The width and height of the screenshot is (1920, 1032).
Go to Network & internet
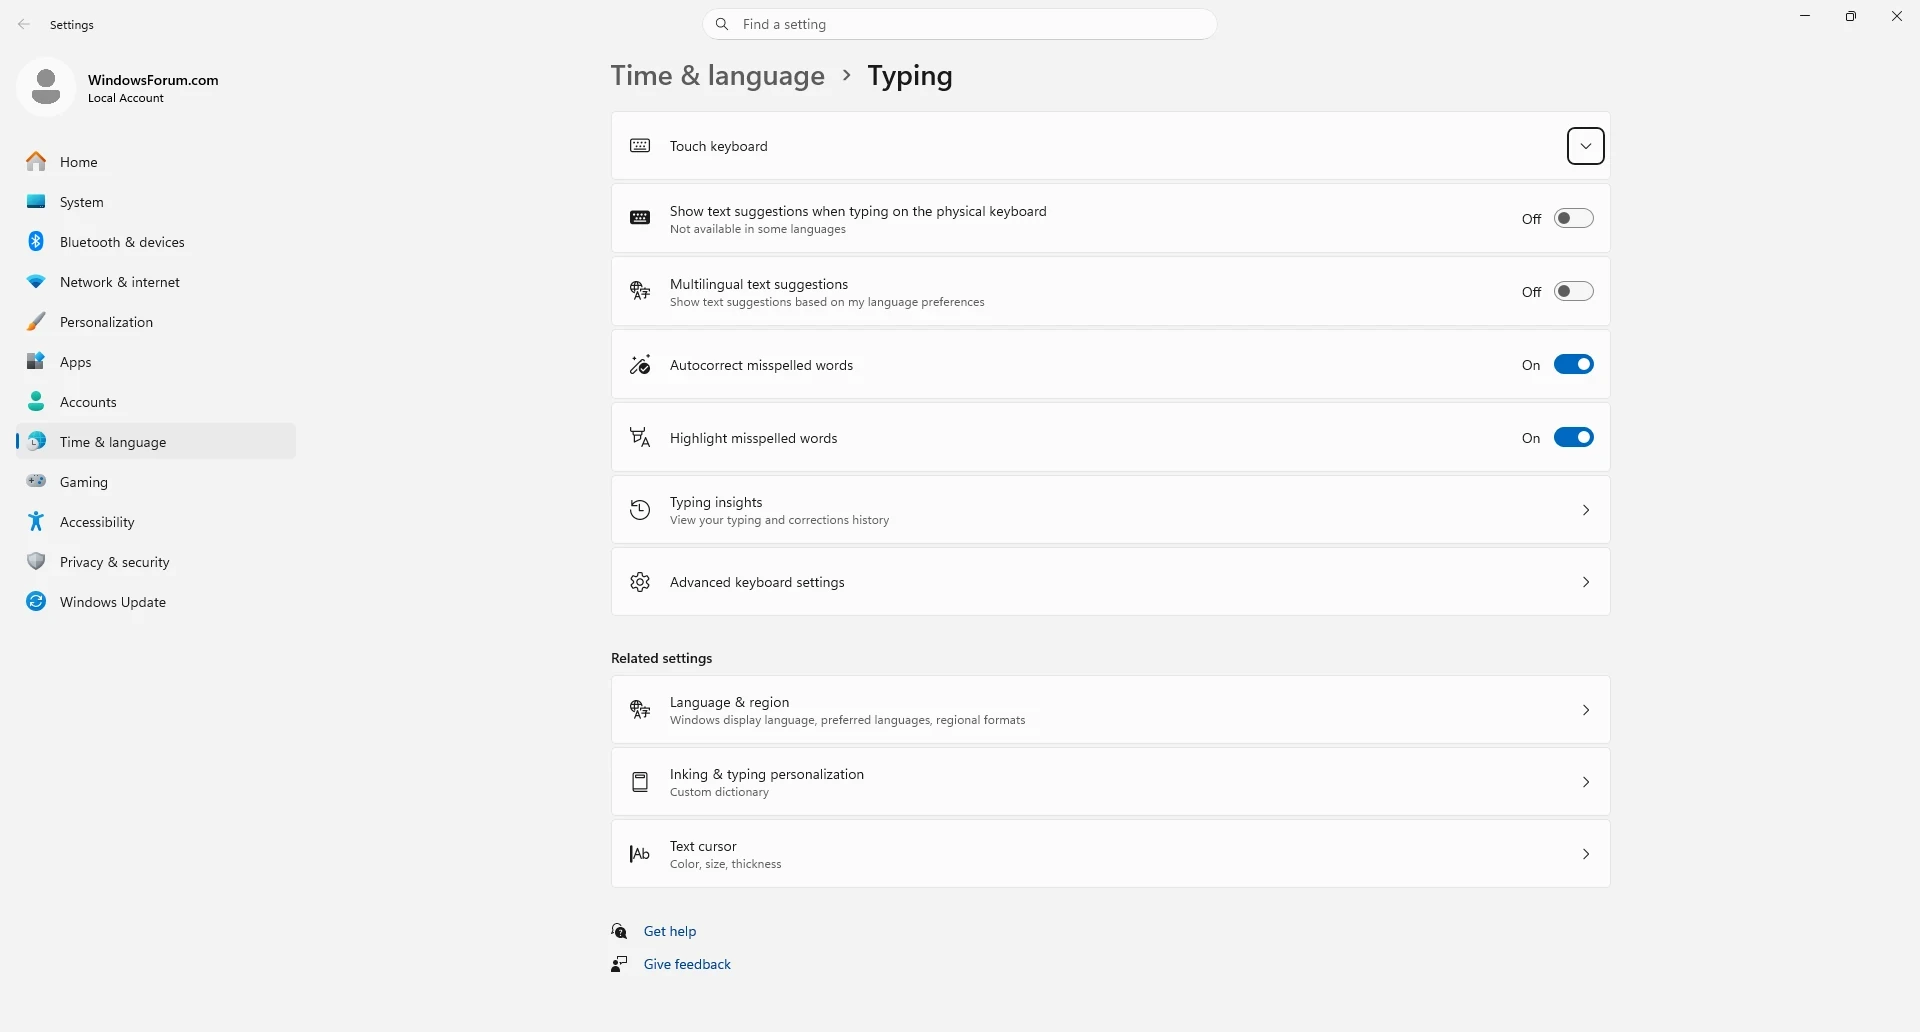pos(156,282)
